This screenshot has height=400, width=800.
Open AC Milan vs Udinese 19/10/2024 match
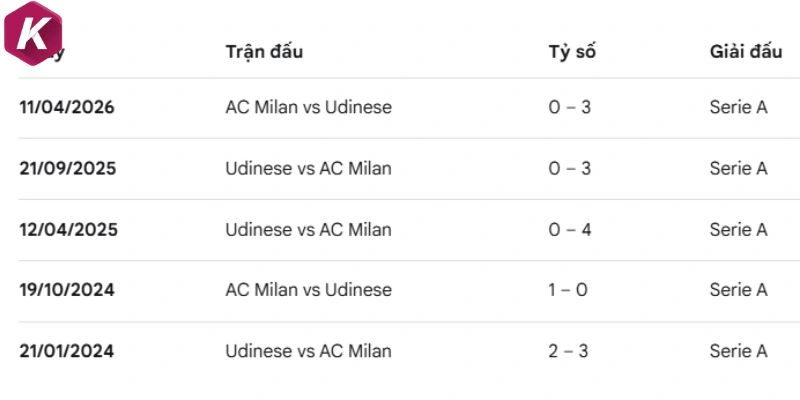(309, 290)
